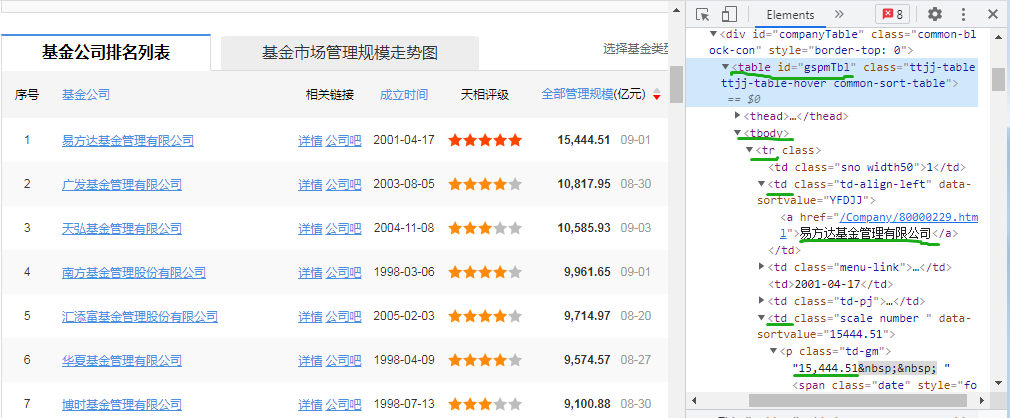Sort table by 基金公司 header
Viewport: 1010px width, 418px height.
pos(86,95)
